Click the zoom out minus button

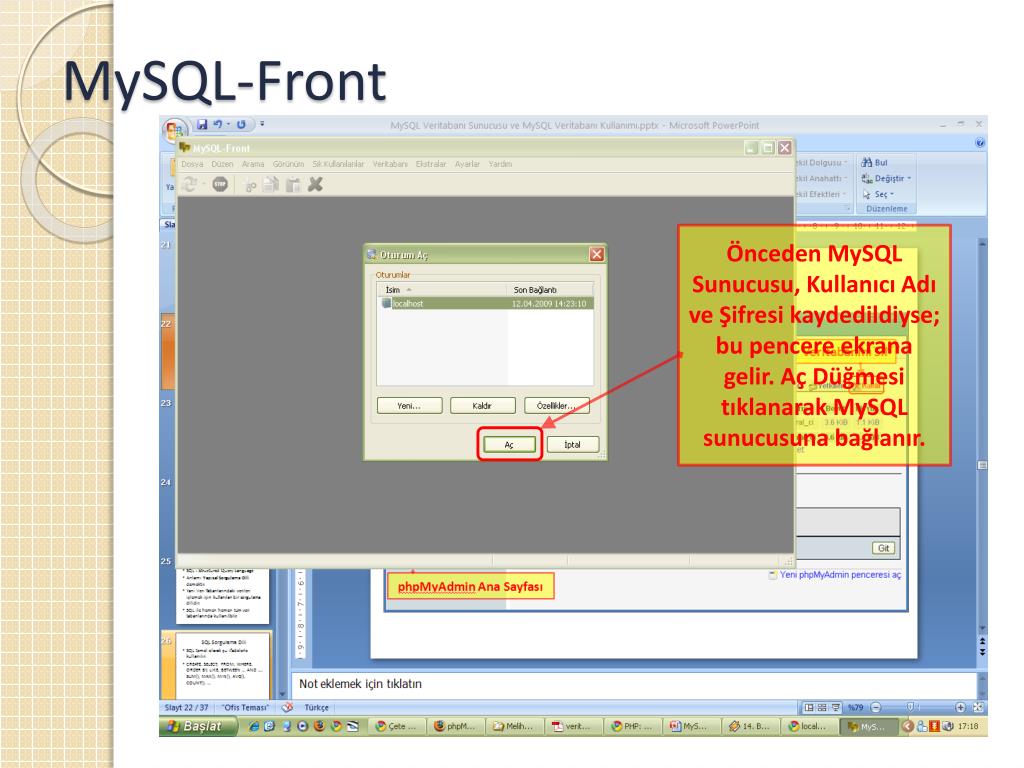[876, 707]
